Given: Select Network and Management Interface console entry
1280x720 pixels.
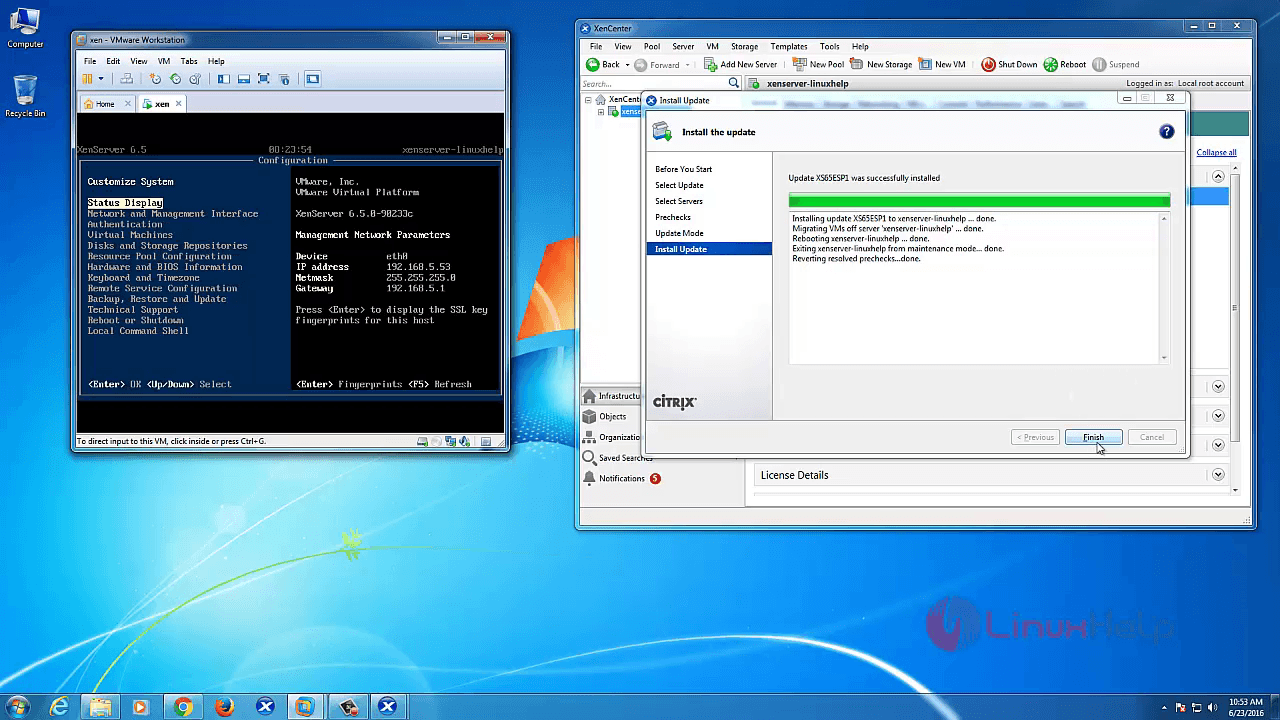Looking at the screenshot, I should [x=173, y=214].
